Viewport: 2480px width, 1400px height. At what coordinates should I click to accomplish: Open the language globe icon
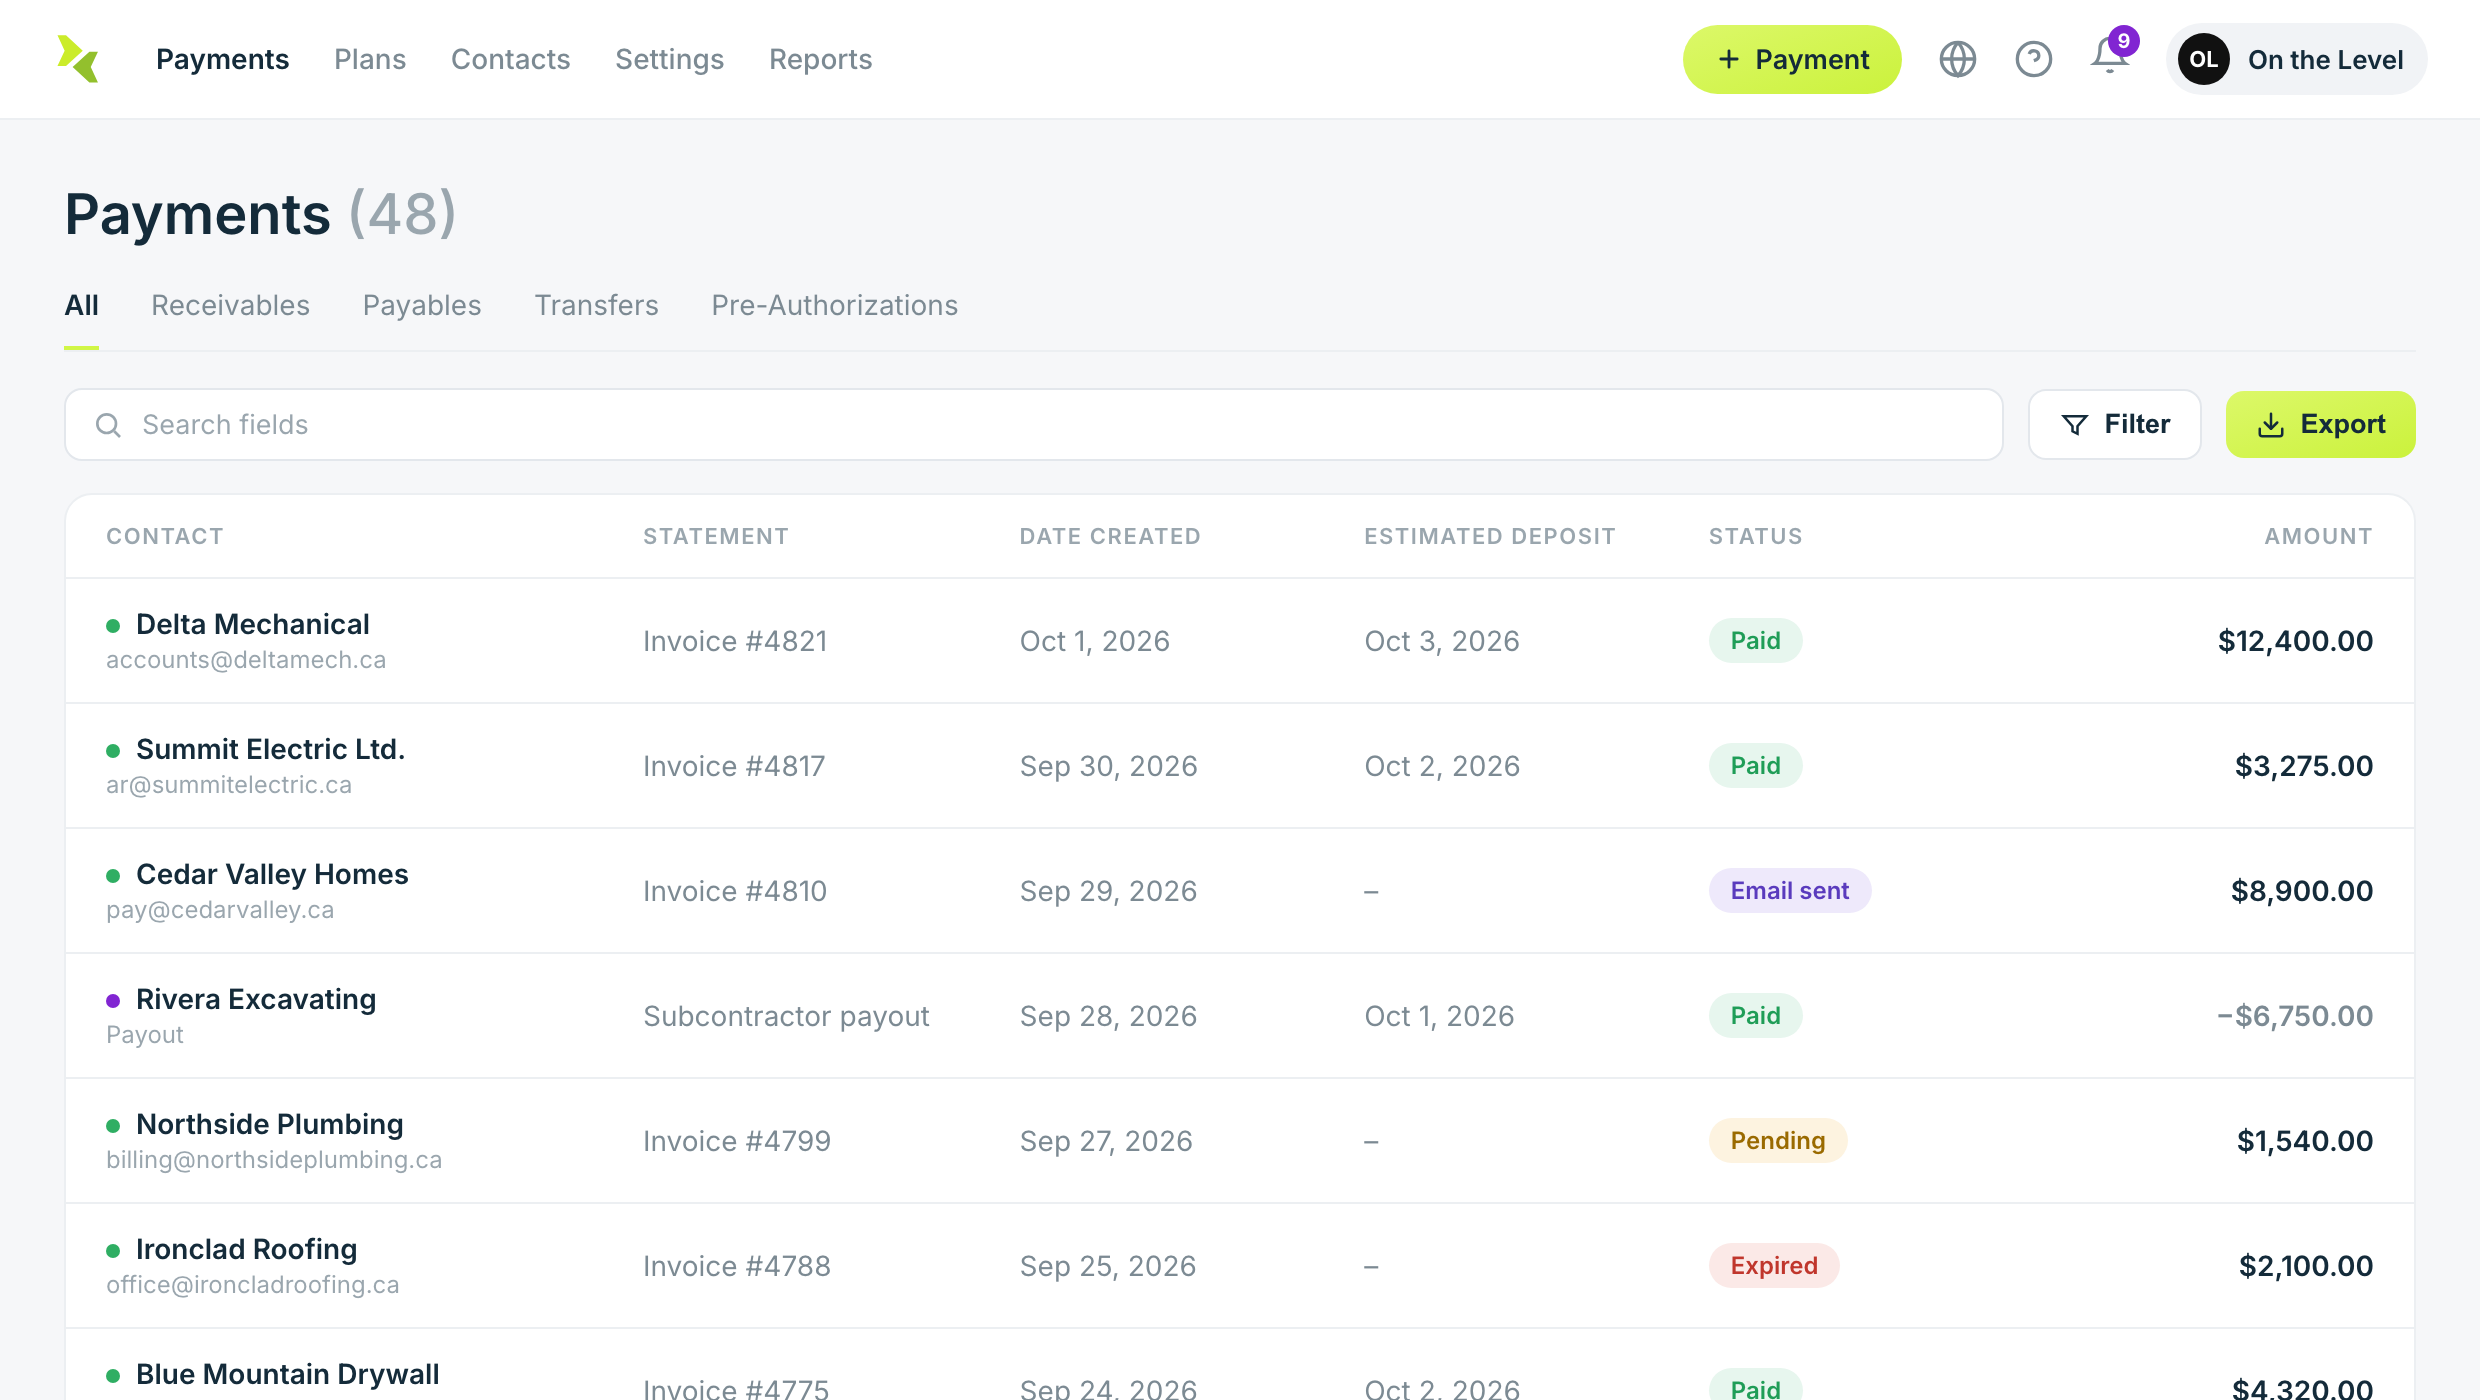click(x=1957, y=59)
